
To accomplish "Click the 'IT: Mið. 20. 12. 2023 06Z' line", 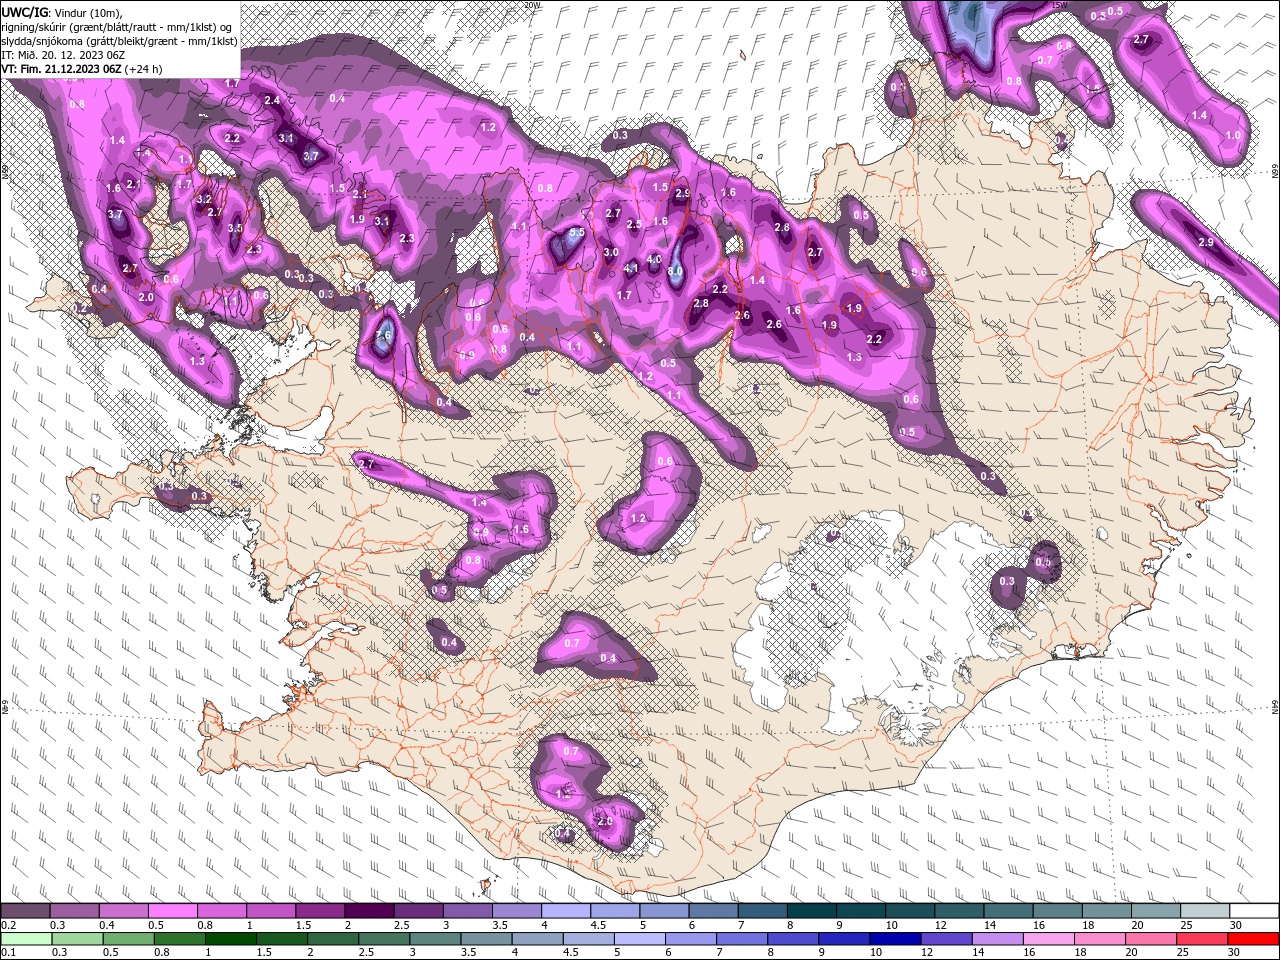I will click(63, 55).
